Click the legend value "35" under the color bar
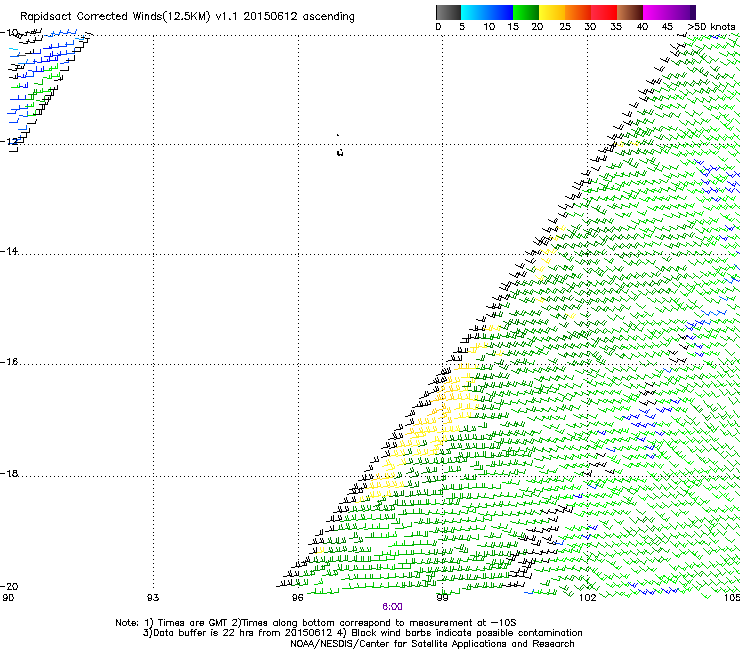 pyautogui.click(x=616, y=27)
